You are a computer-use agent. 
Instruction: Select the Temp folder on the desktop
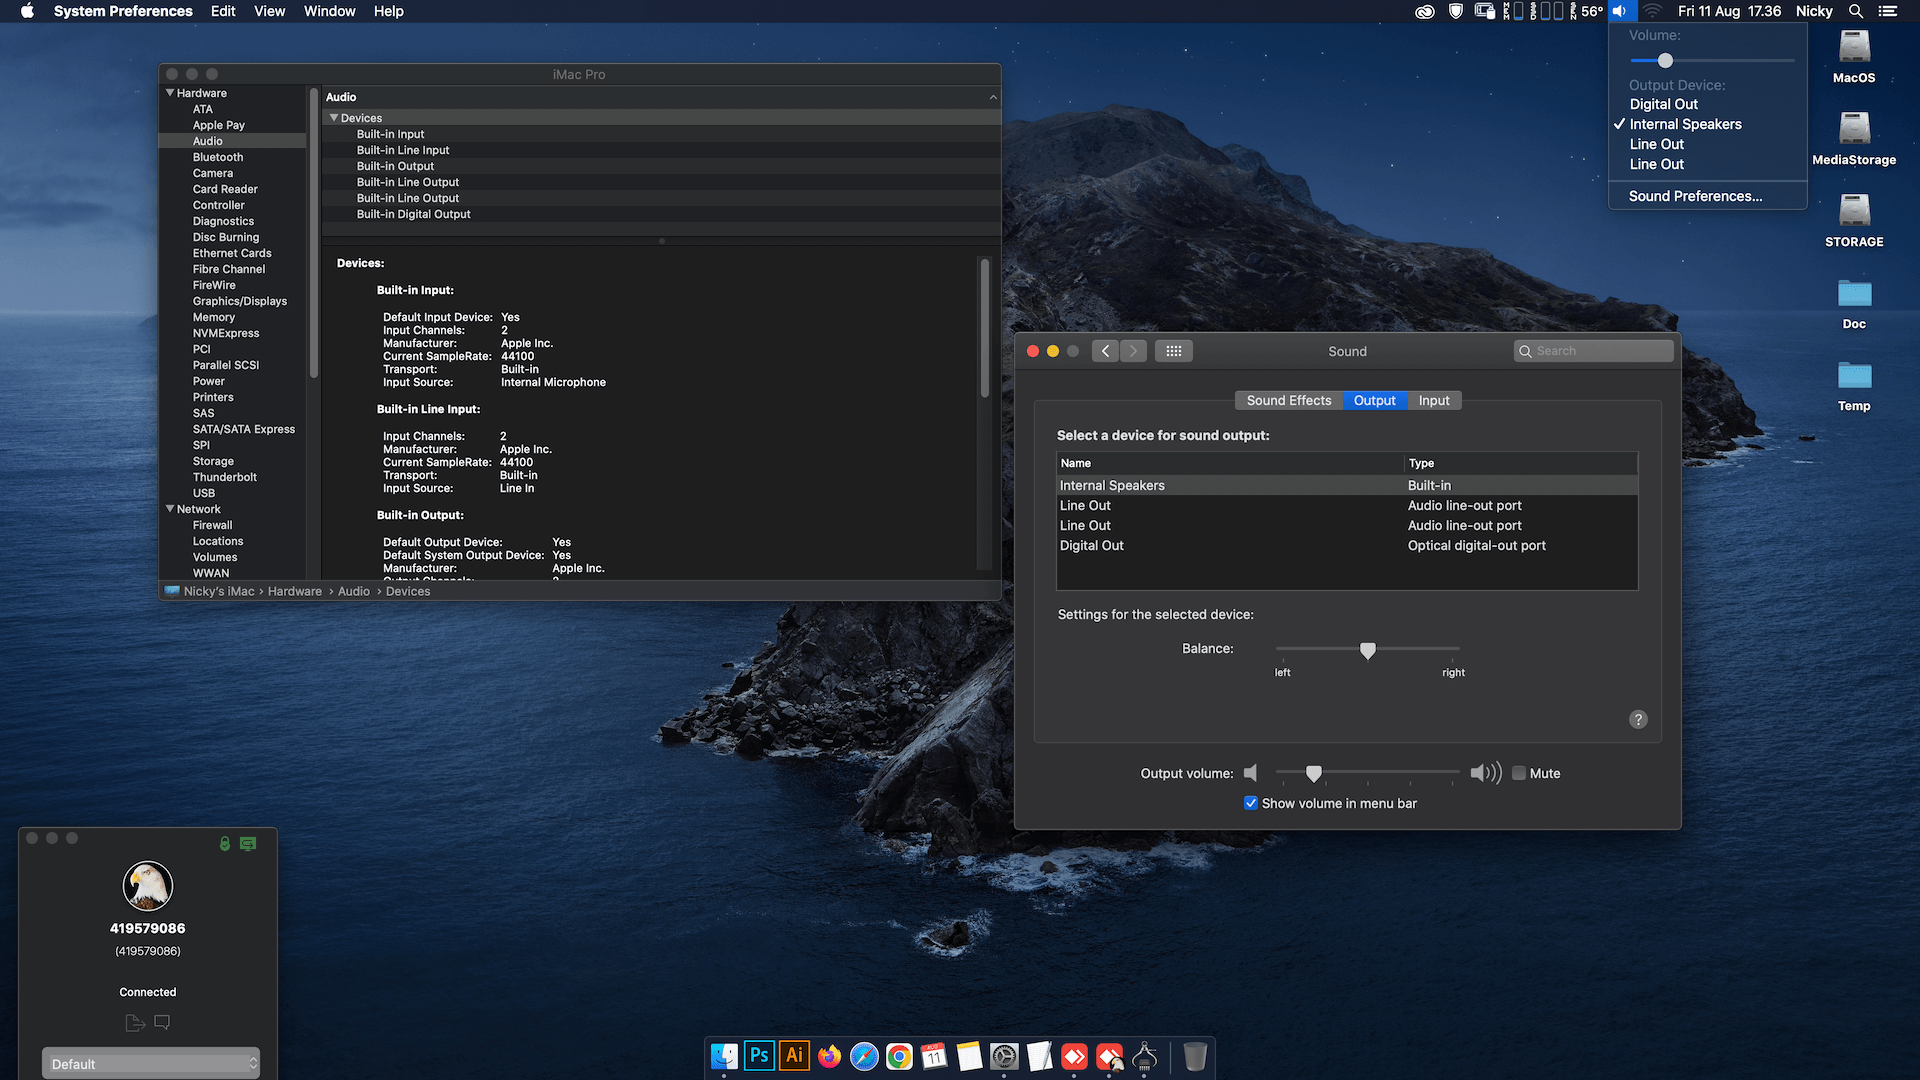[1854, 375]
